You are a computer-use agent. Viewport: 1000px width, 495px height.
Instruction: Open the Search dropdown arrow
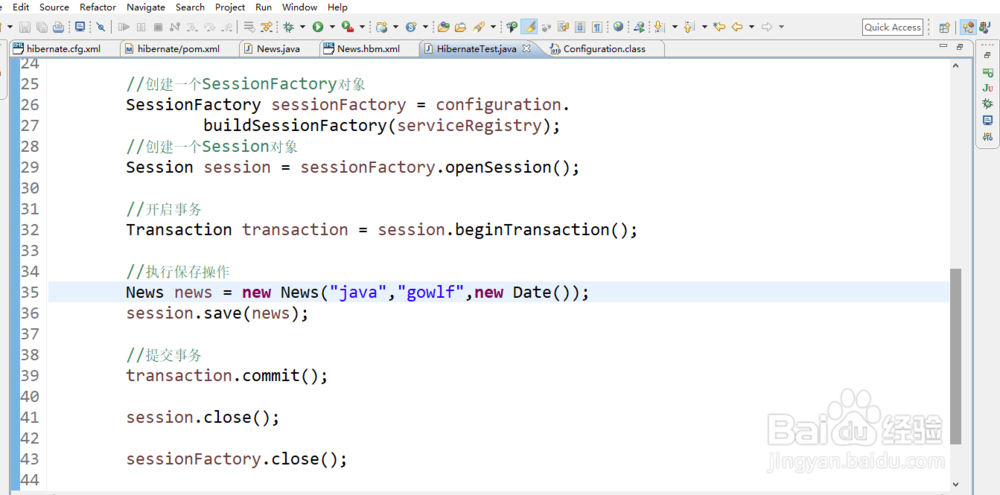pyautogui.click(x=493, y=27)
